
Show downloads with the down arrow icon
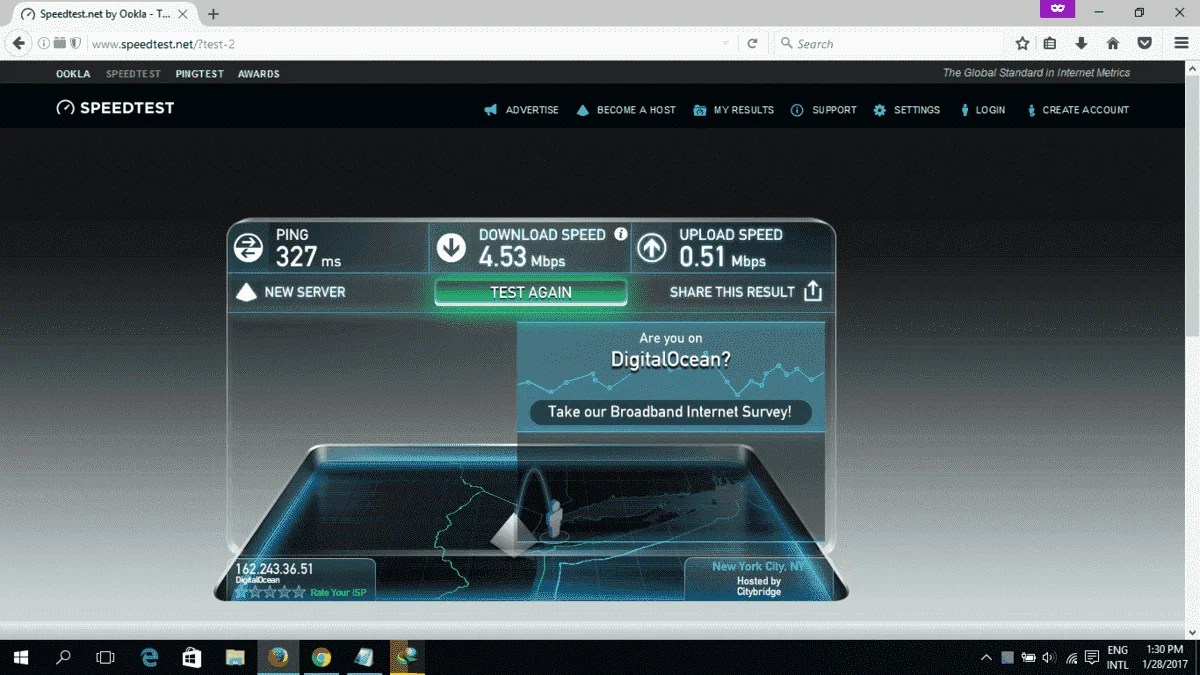[1081, 44]
